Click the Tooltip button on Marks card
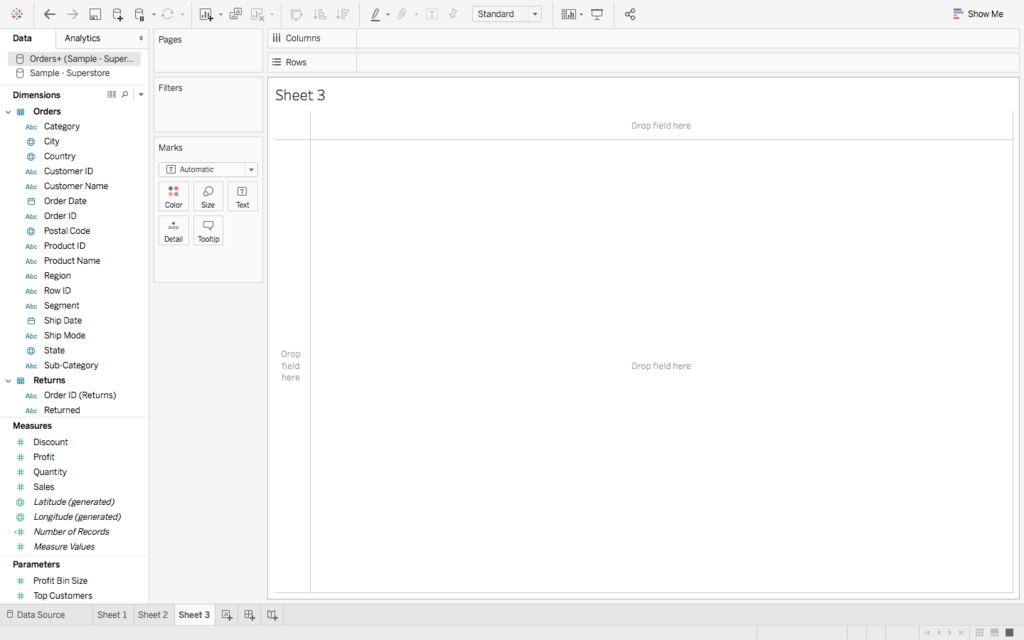 (x=208, y=231)
